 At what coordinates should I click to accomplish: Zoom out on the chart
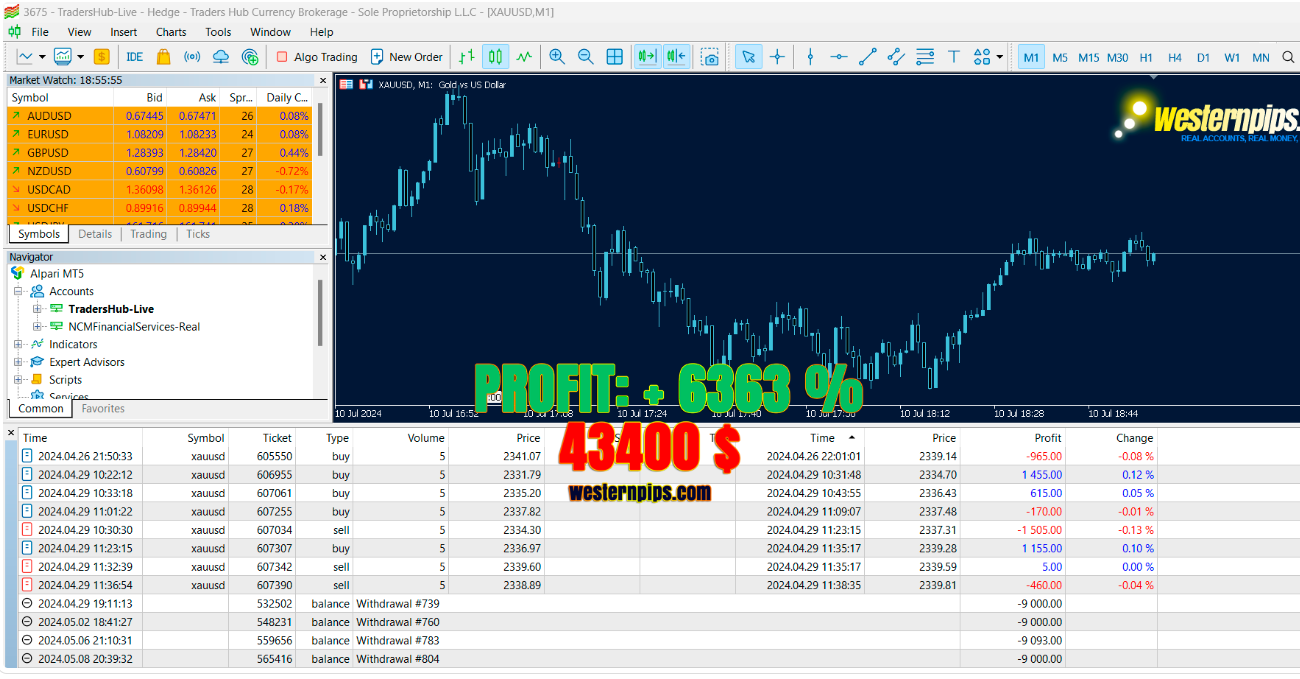tap(586, 57)
